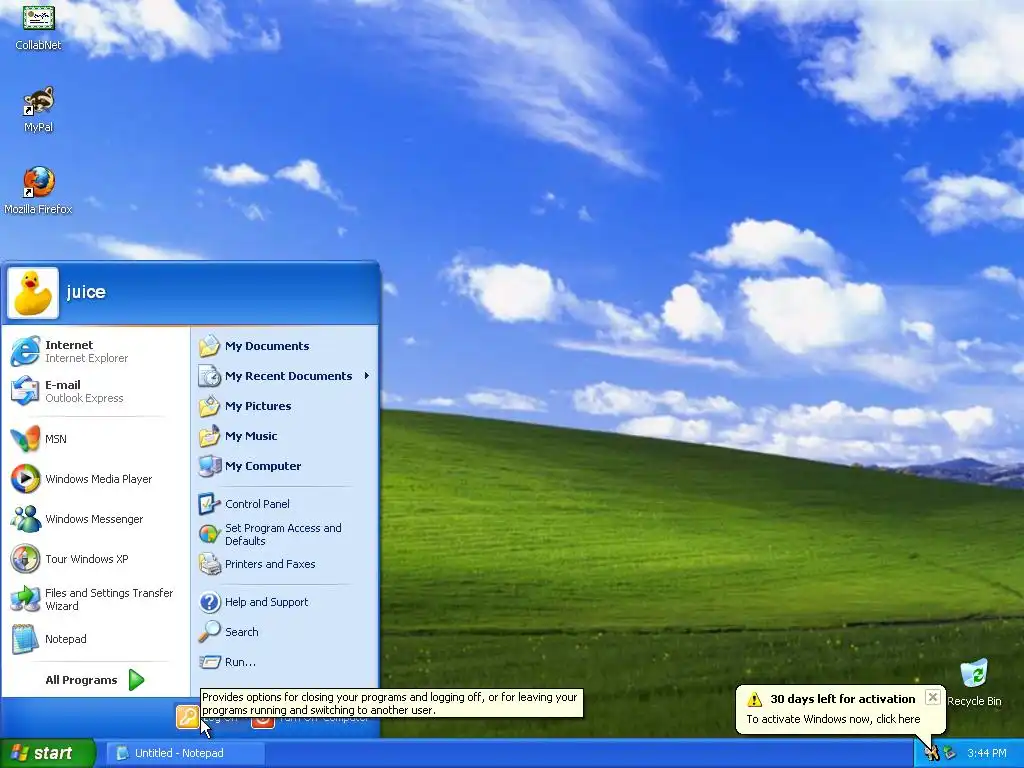Select the MyPal desktop shortcut
The width and height of the screenshot is (1024, 768).
(x=39, y=109)
